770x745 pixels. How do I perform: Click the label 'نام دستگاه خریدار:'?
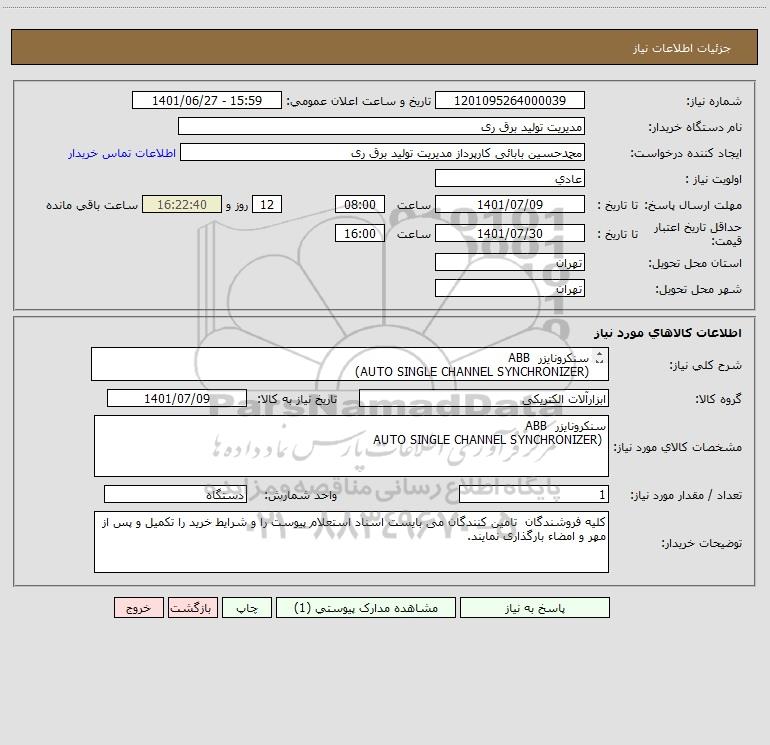pyautogui.click(x=695, y=127)
